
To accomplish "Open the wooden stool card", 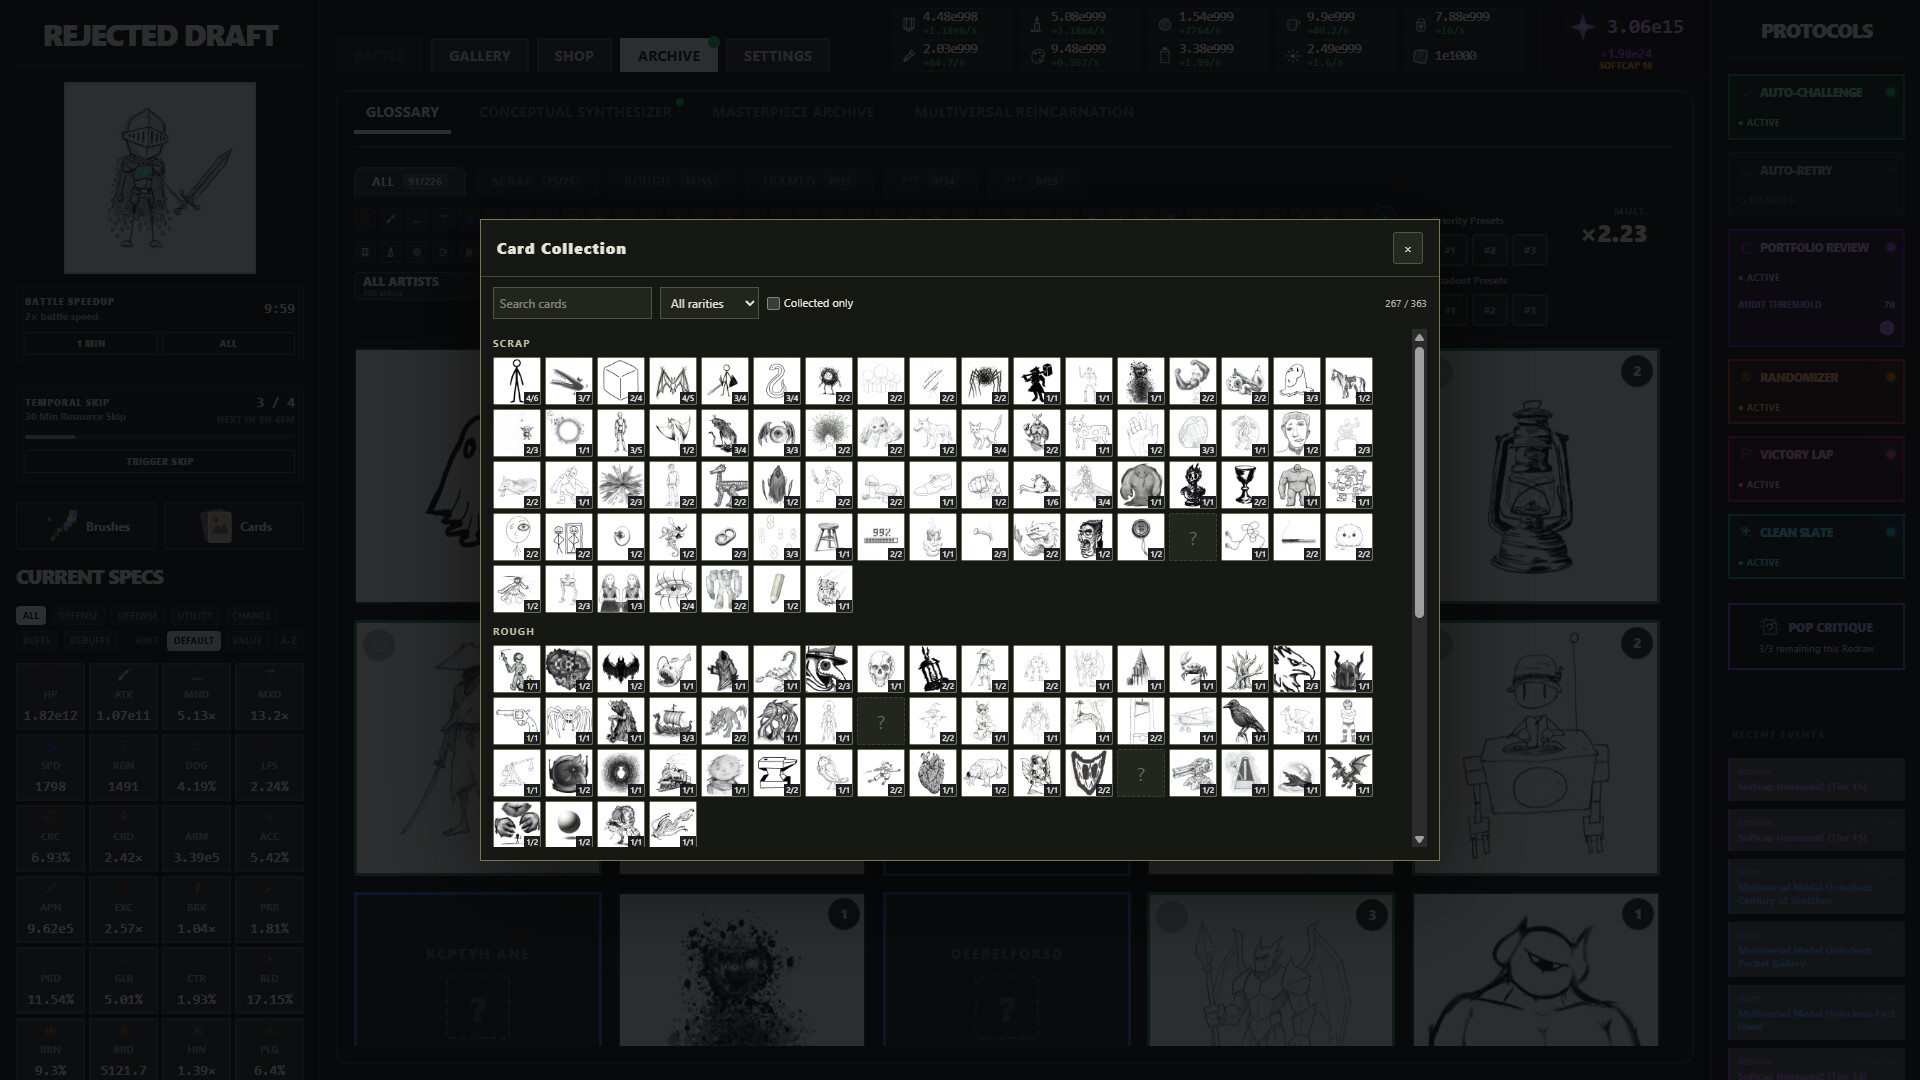I will (x=829, y=537).
